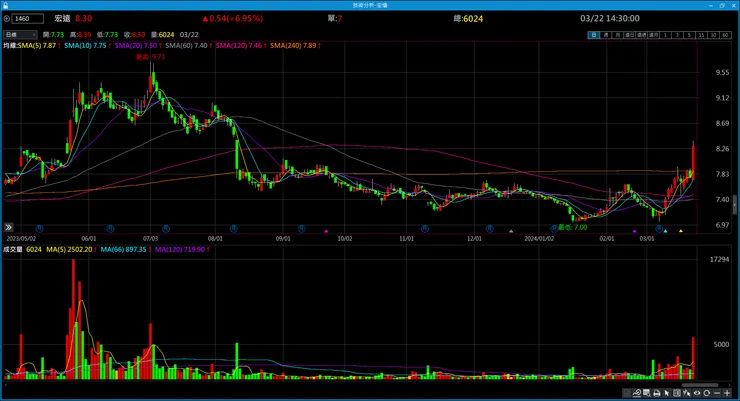Click the magenta triangle marker near 10/02

pyautogui.click(x=326, y=231)
